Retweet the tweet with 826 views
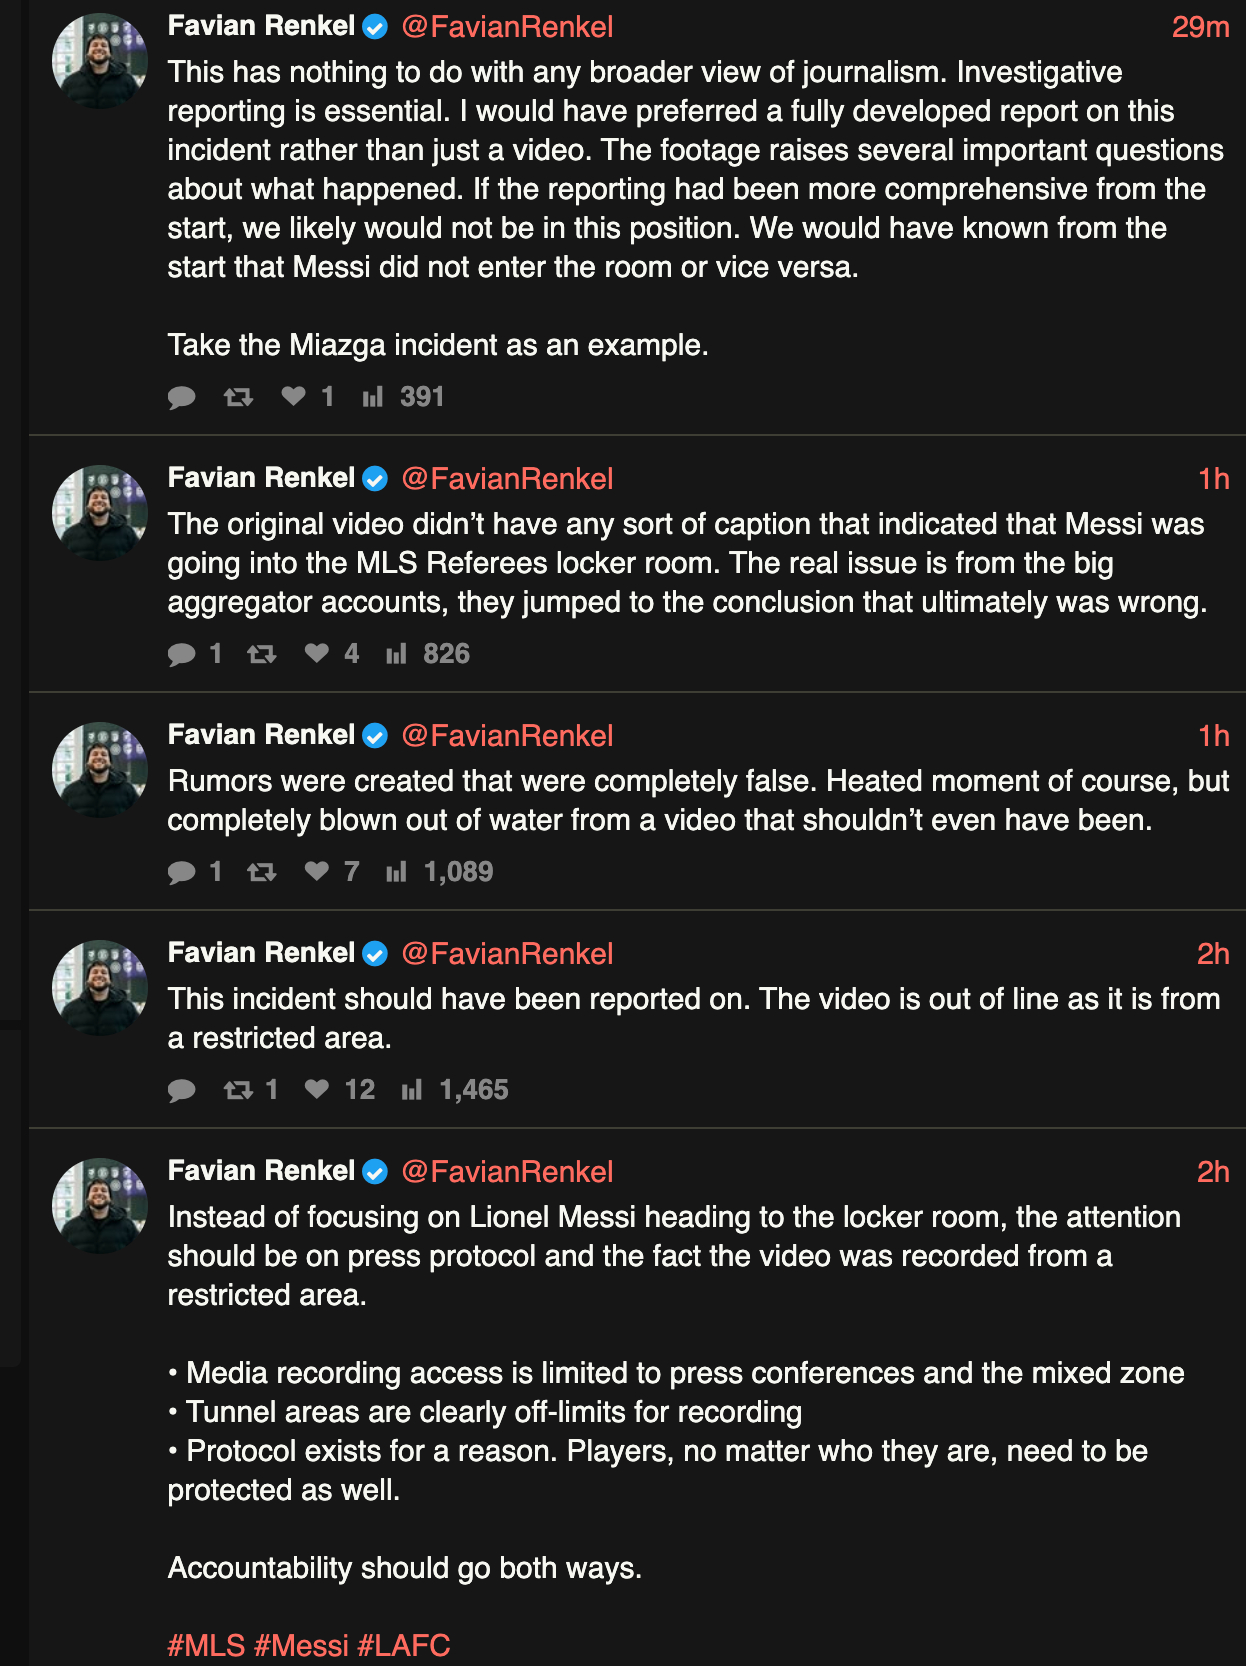The height and width of the screenshot is (1666, 1246). pyautogui.click(x=262, y=655)
